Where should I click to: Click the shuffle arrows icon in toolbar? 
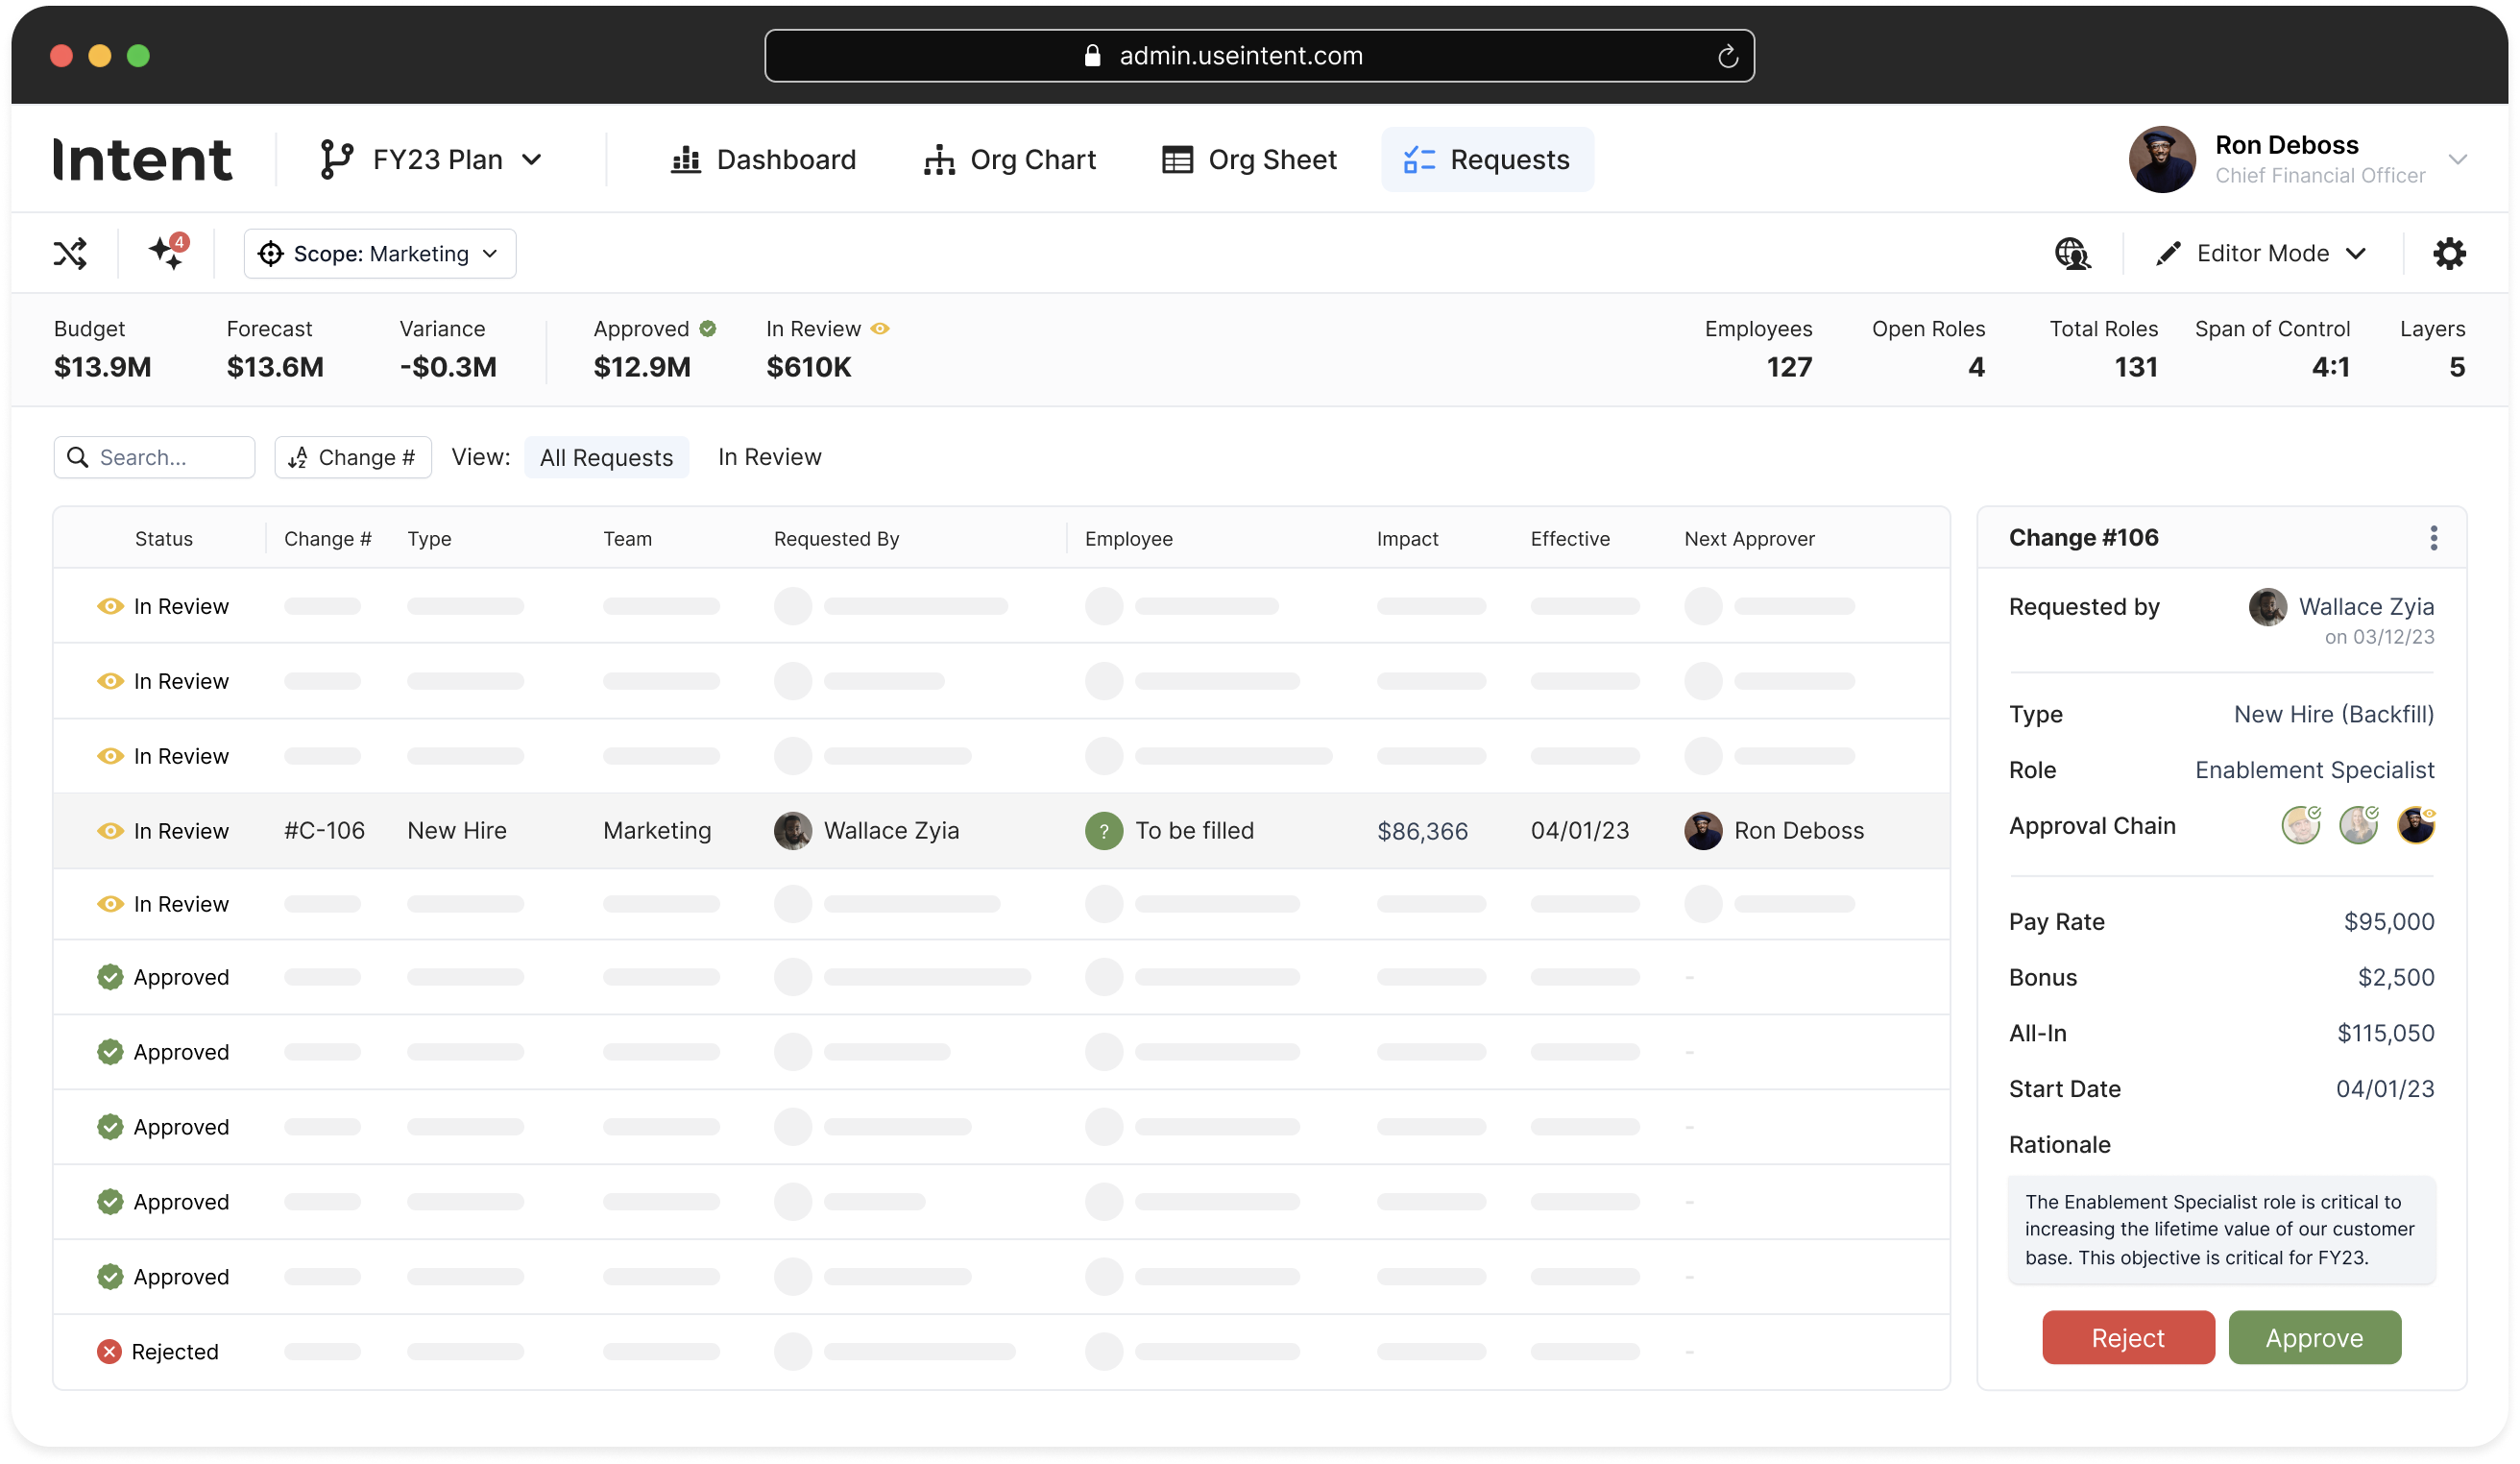[x=70, y=254]
